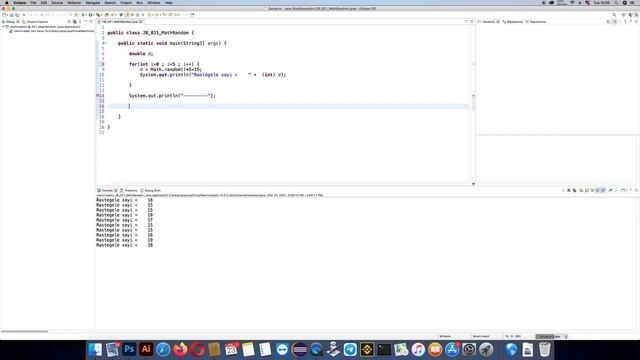Click the Spotlight search icon in the menu bar
The width and height of the screenshot is (640, 360).
click(x=617, y=2)
